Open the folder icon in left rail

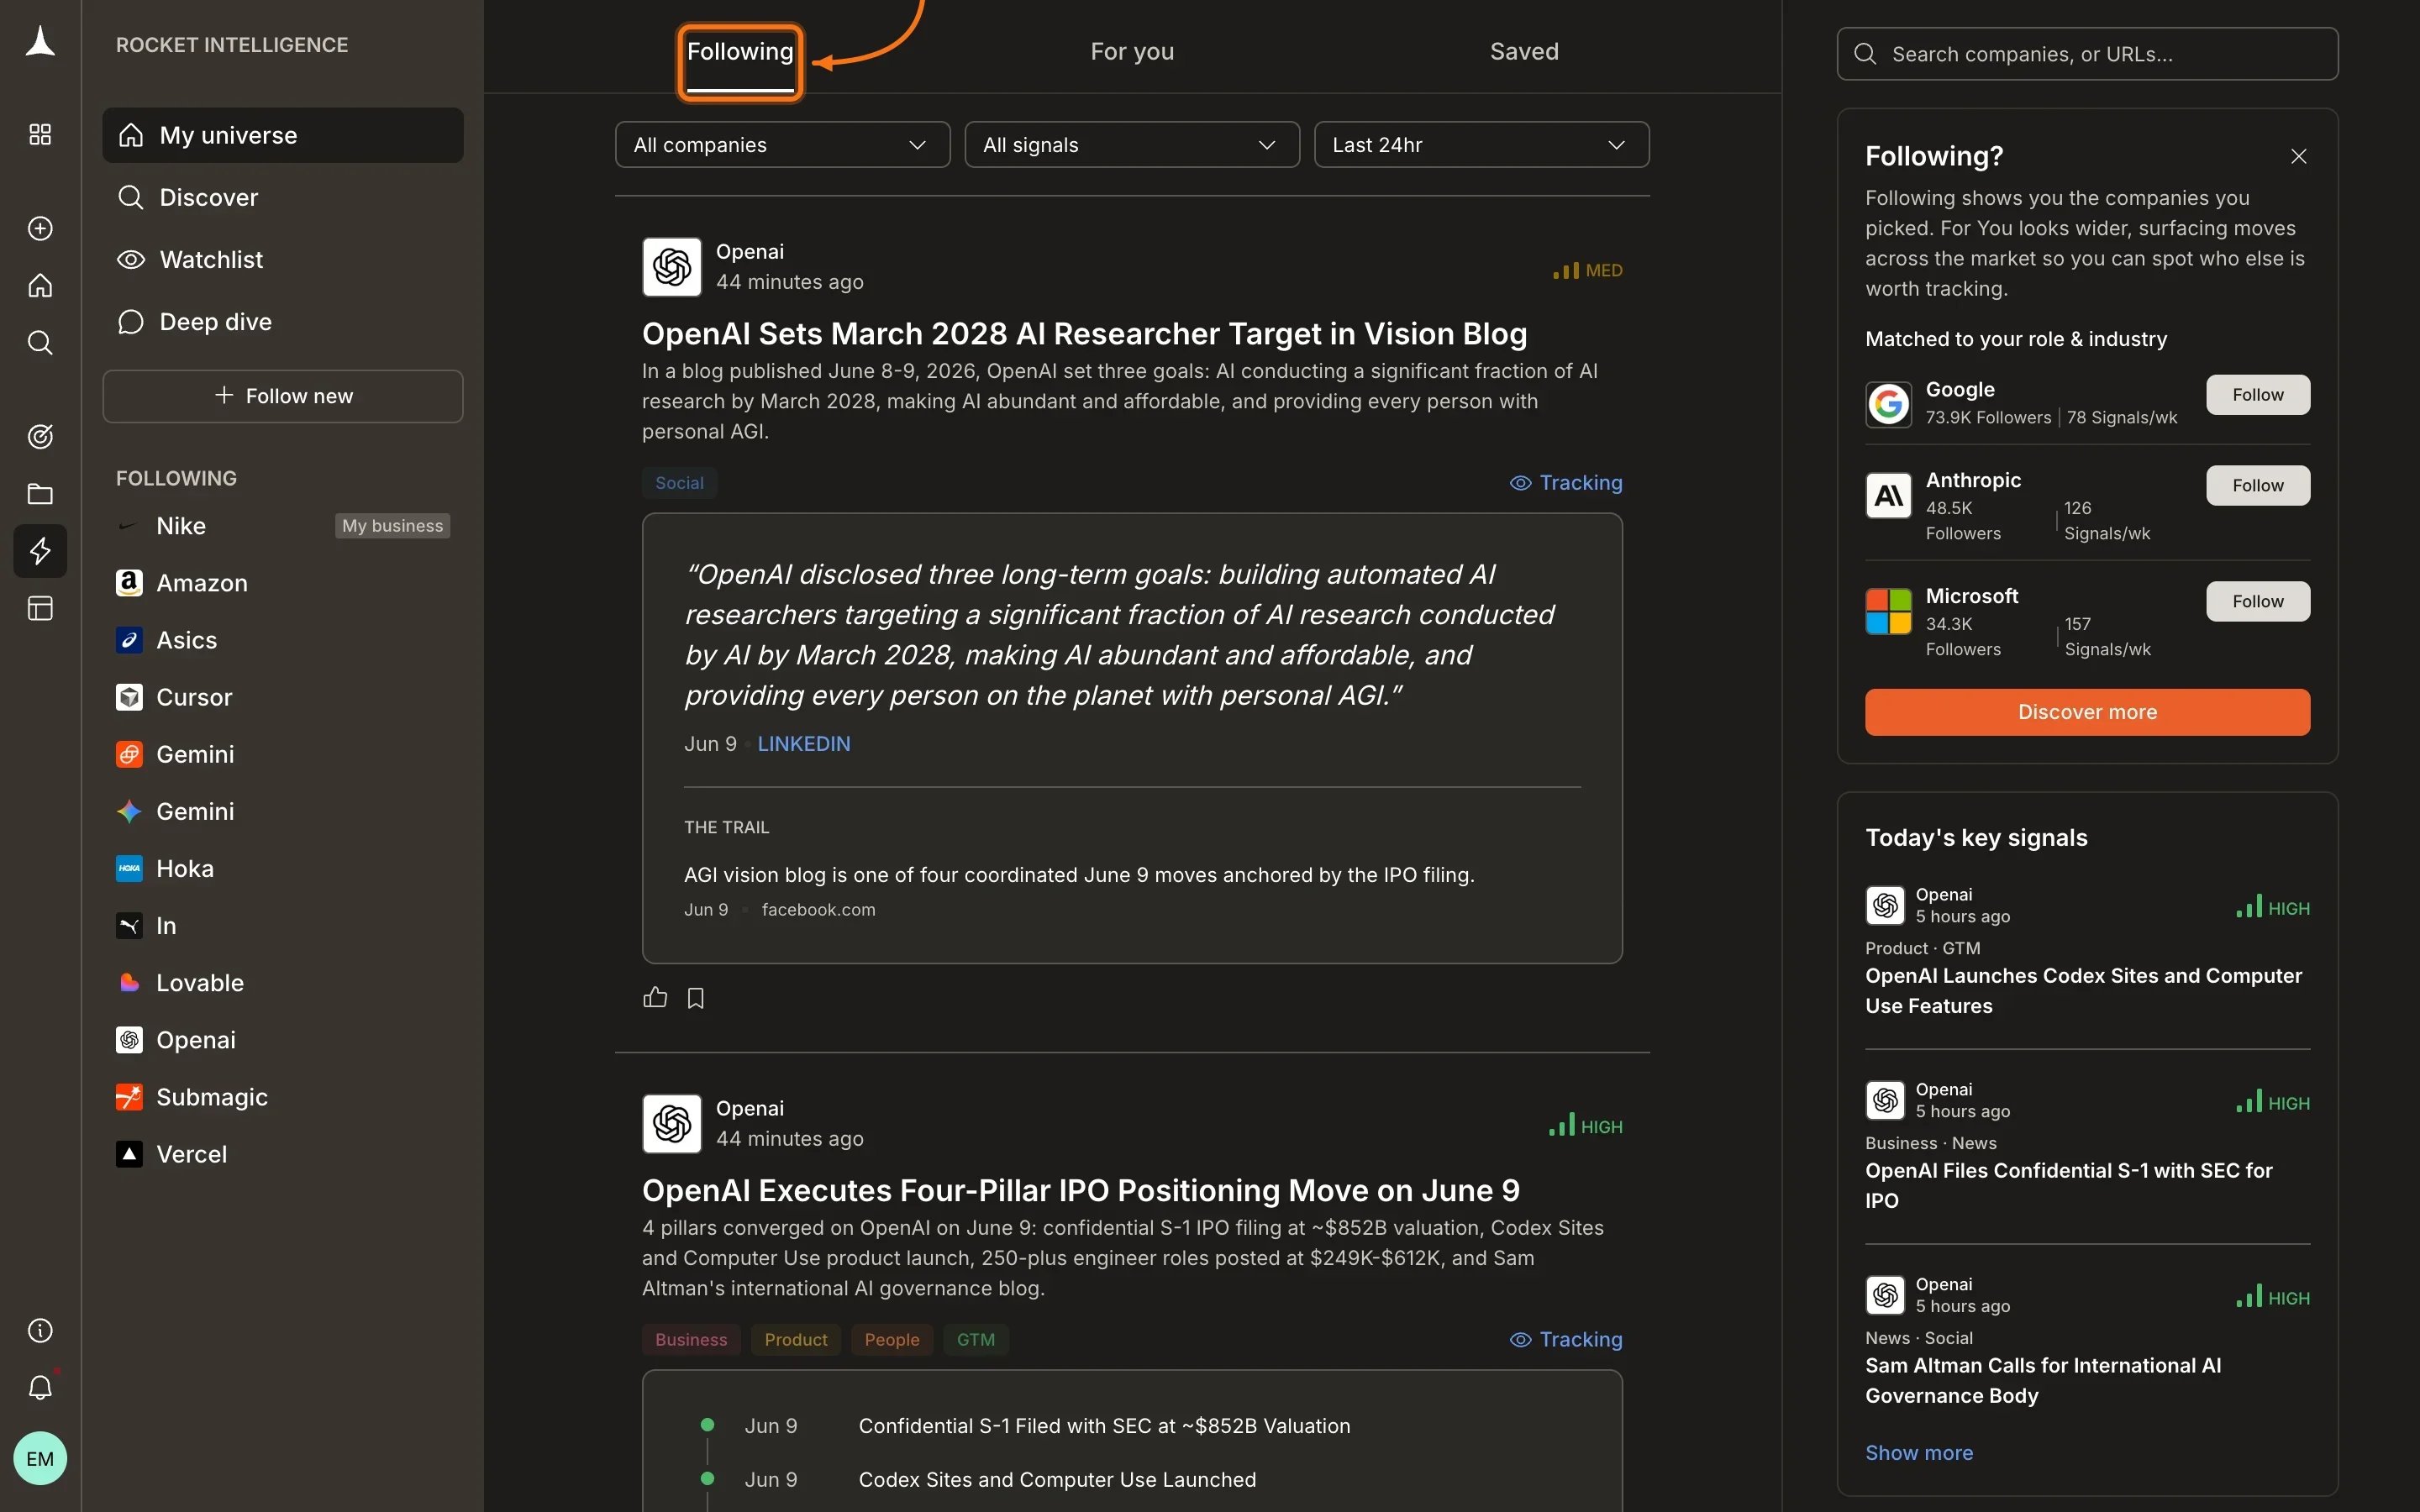pos(40,494)
